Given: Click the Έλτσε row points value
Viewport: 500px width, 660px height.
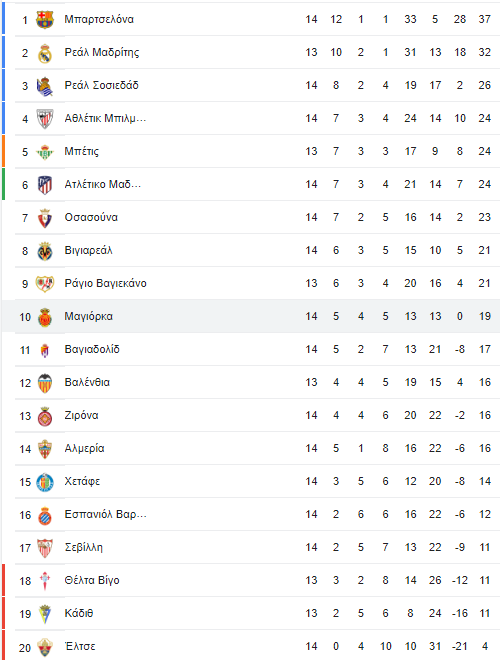Looking at the screenshot, I should 485,646.
